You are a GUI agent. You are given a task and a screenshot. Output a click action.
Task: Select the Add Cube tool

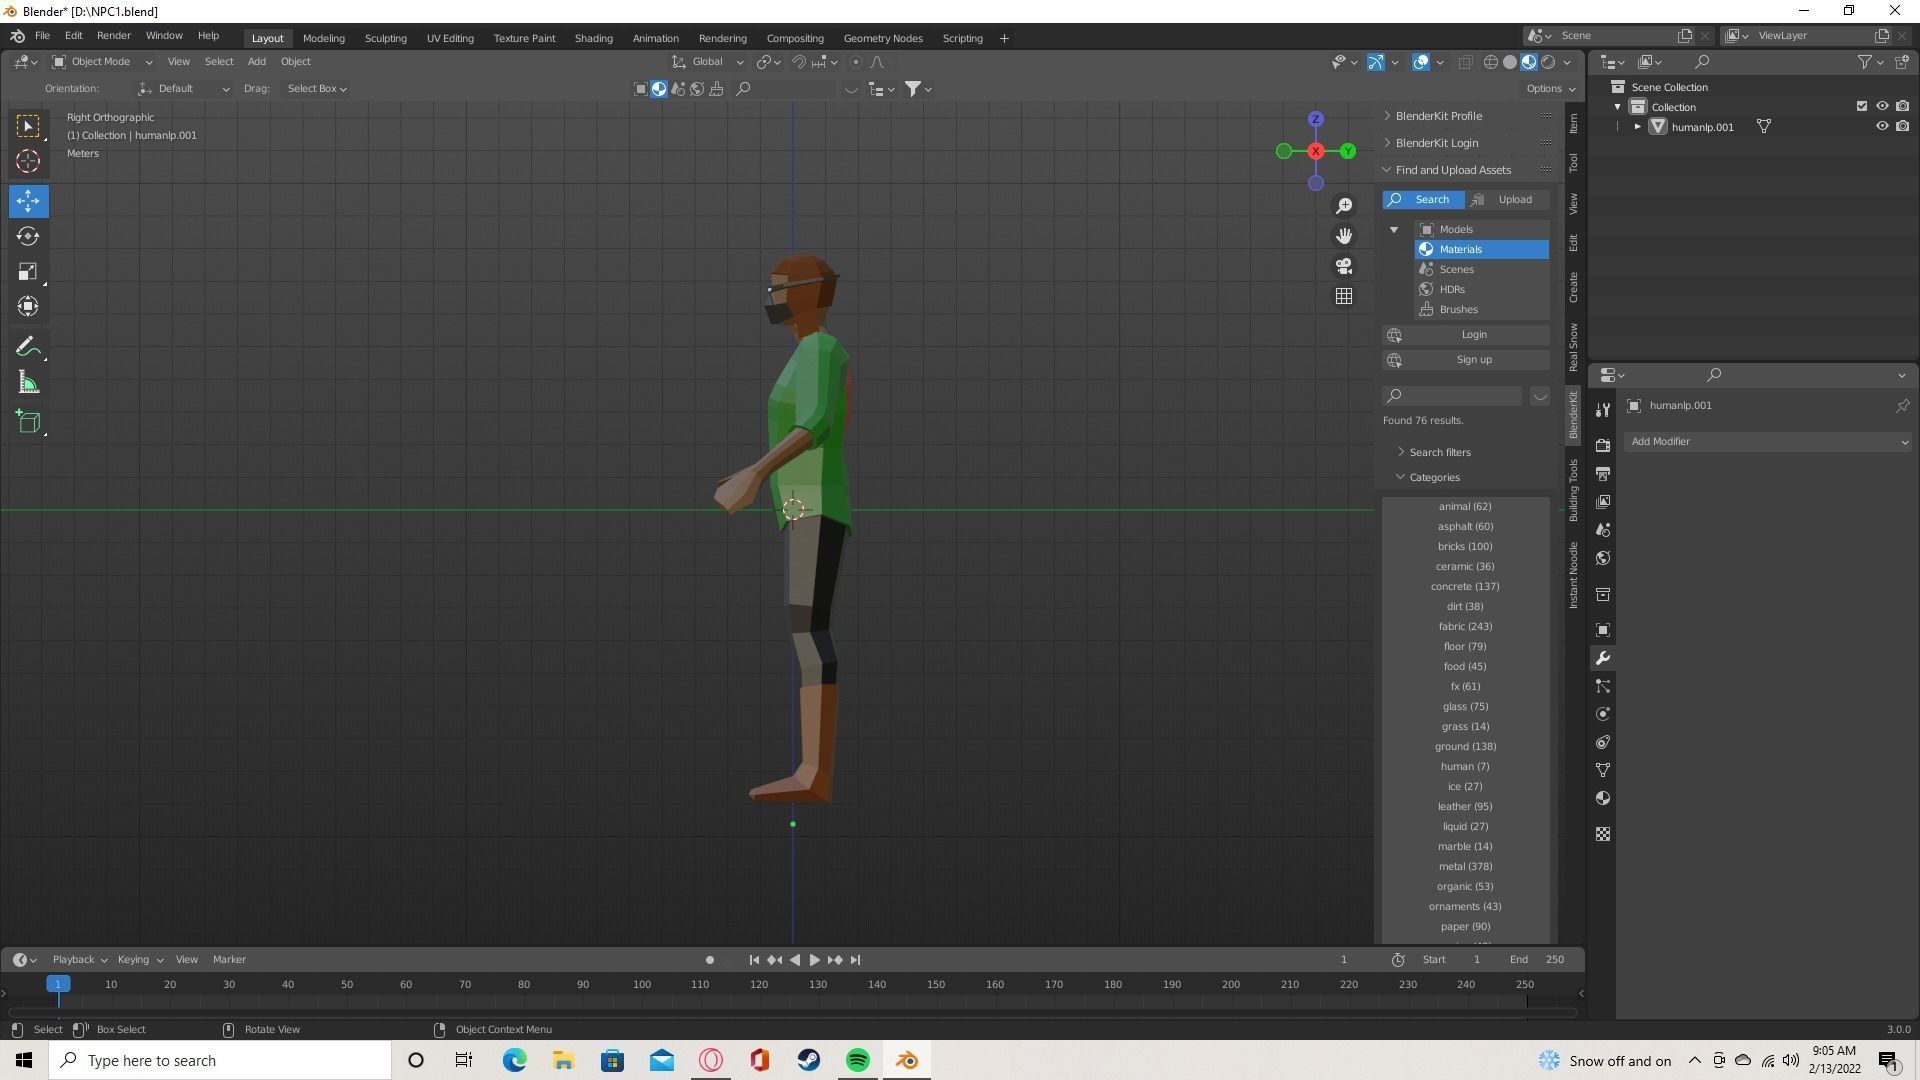tap(28, 422)
